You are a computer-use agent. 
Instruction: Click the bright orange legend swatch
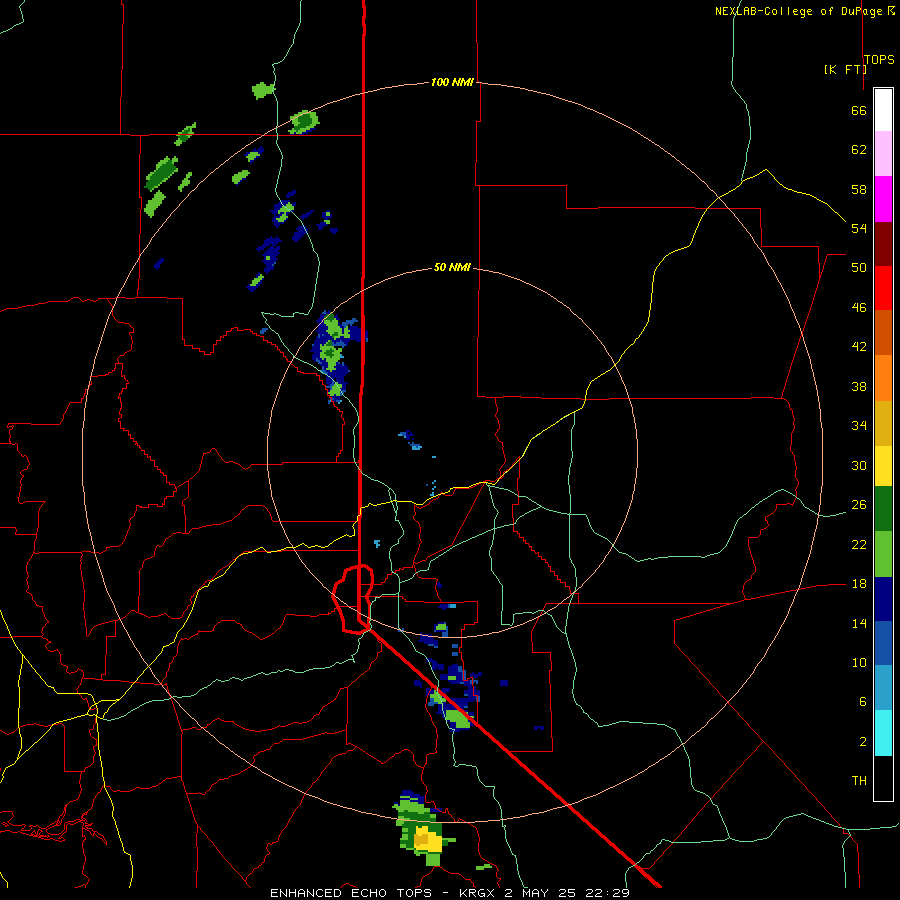pyautogui.click(x=883, y=378)
